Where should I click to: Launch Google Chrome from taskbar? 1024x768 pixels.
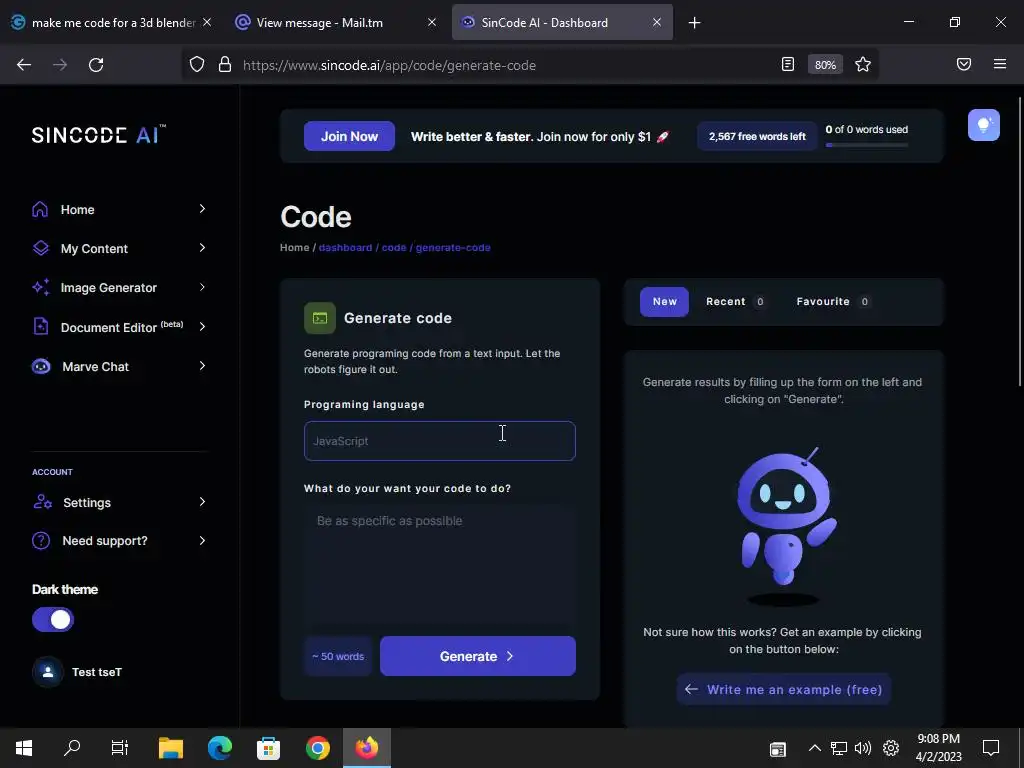pos(317,748)
